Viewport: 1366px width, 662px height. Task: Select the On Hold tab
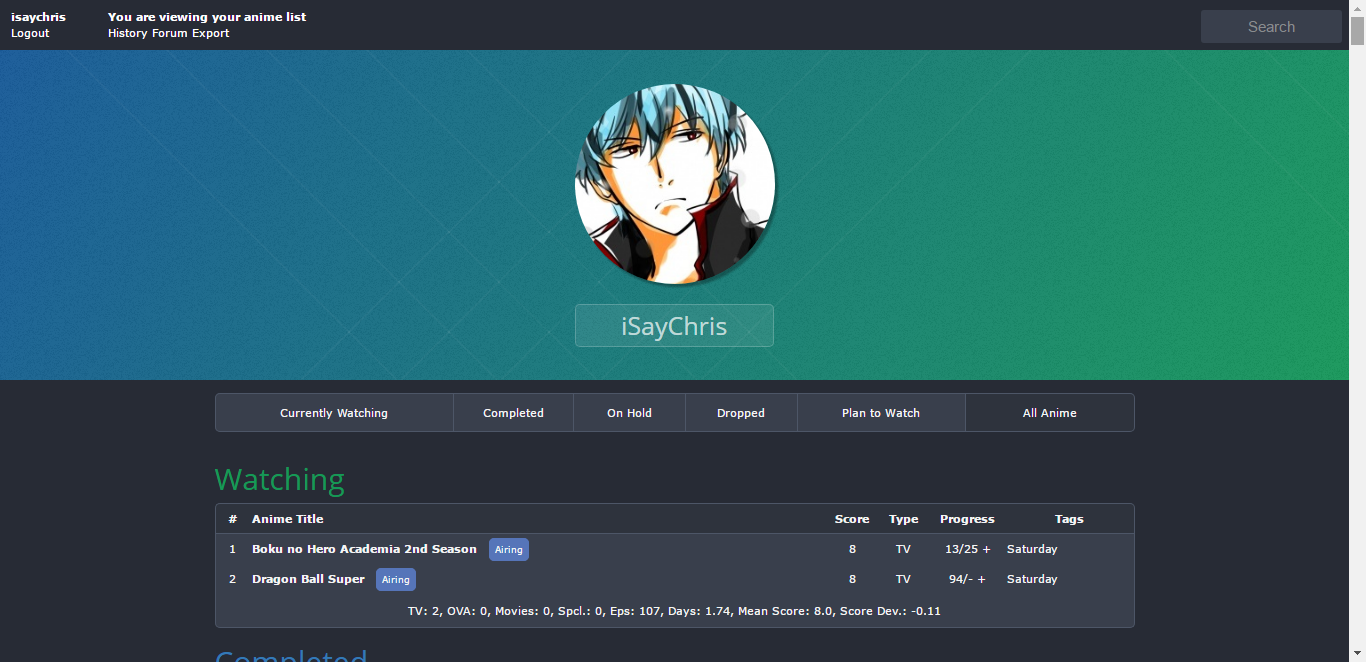(629, 412)
